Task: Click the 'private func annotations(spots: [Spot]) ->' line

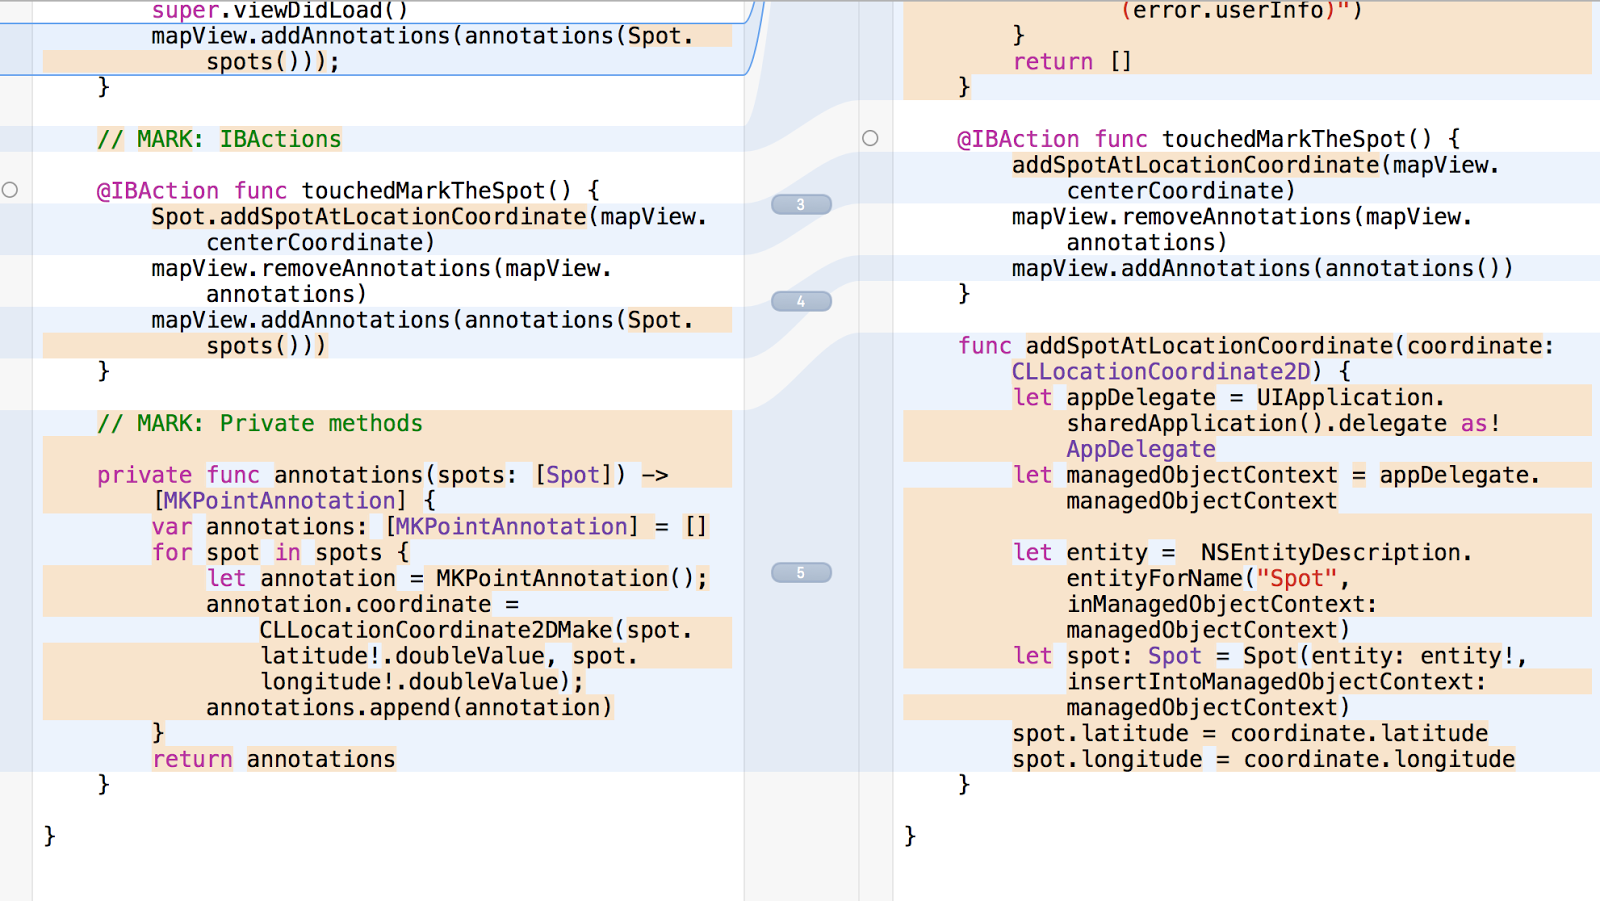Action: tap(382, 475)
